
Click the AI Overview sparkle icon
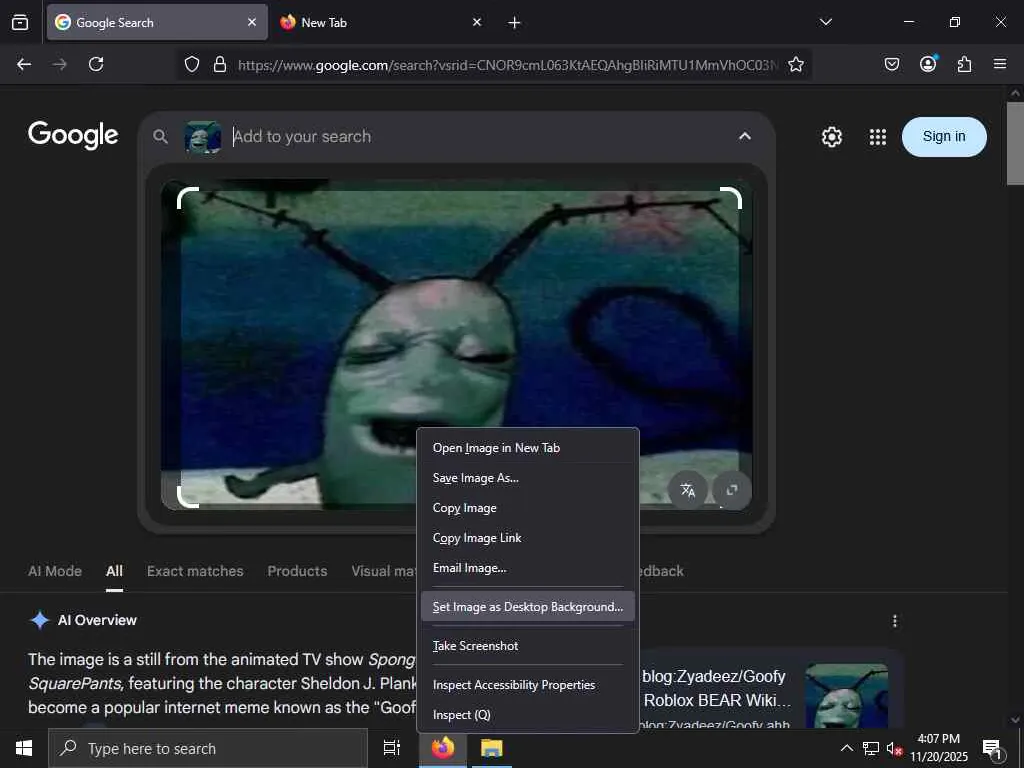tap(40, 620)
